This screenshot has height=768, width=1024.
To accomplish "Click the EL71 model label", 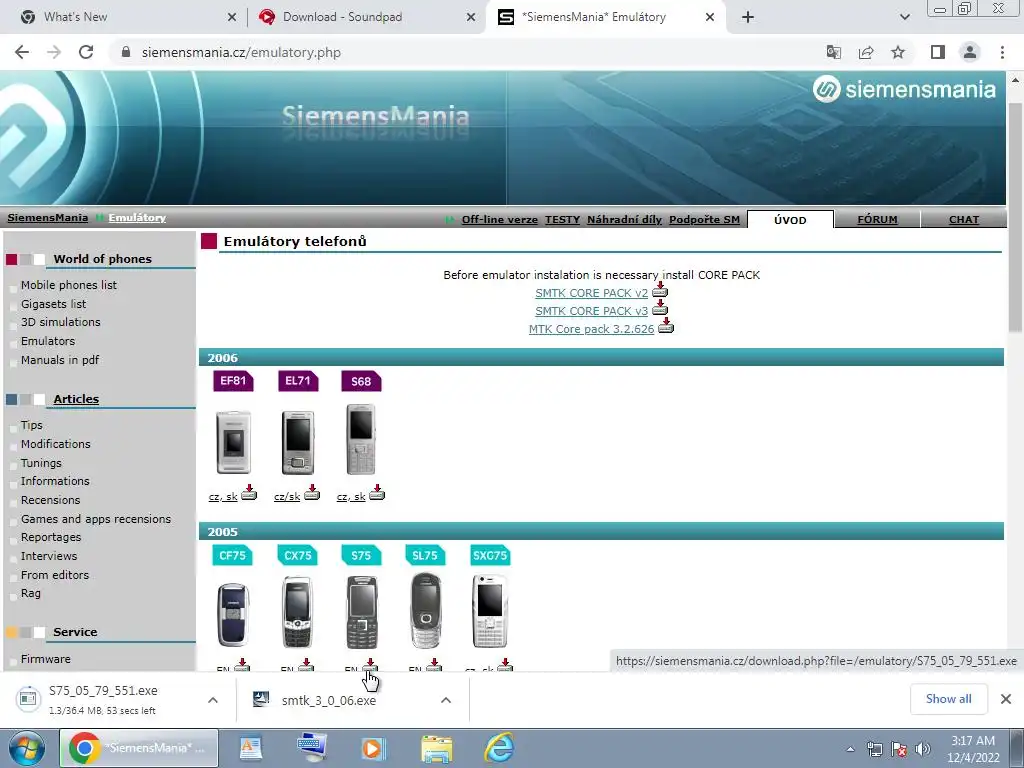I will (298, 381).
